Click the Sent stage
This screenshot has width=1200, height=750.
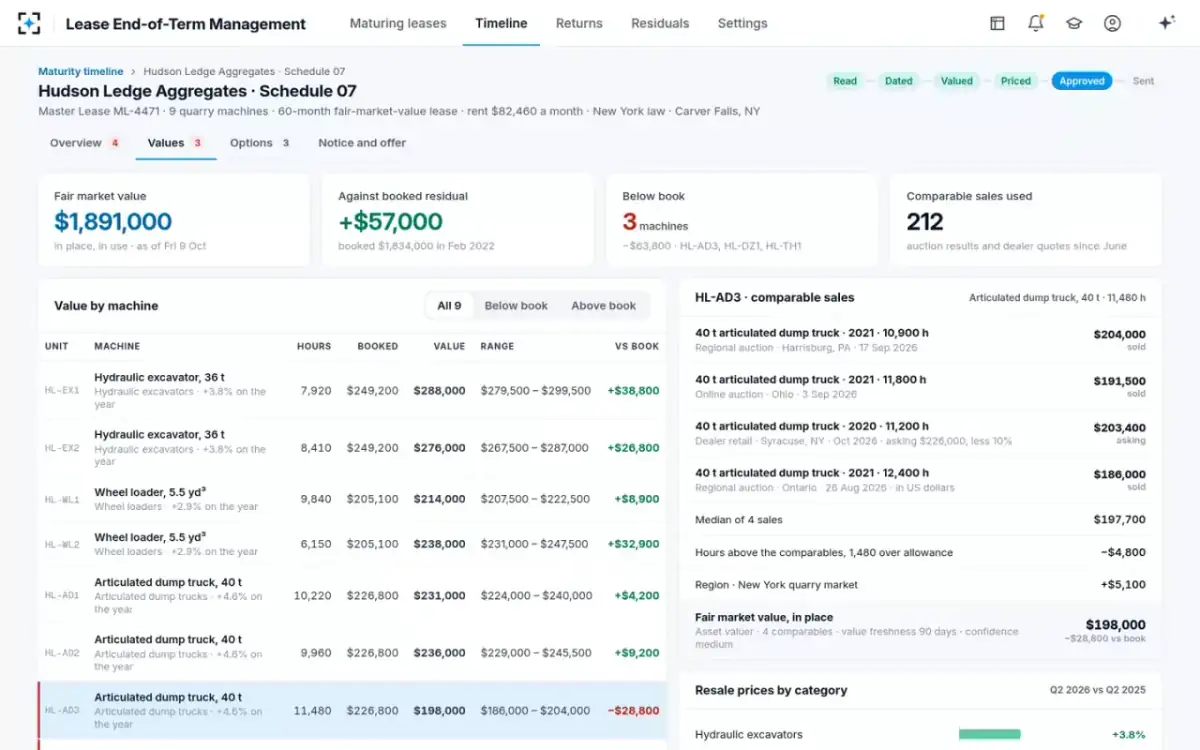point(1143,81)
